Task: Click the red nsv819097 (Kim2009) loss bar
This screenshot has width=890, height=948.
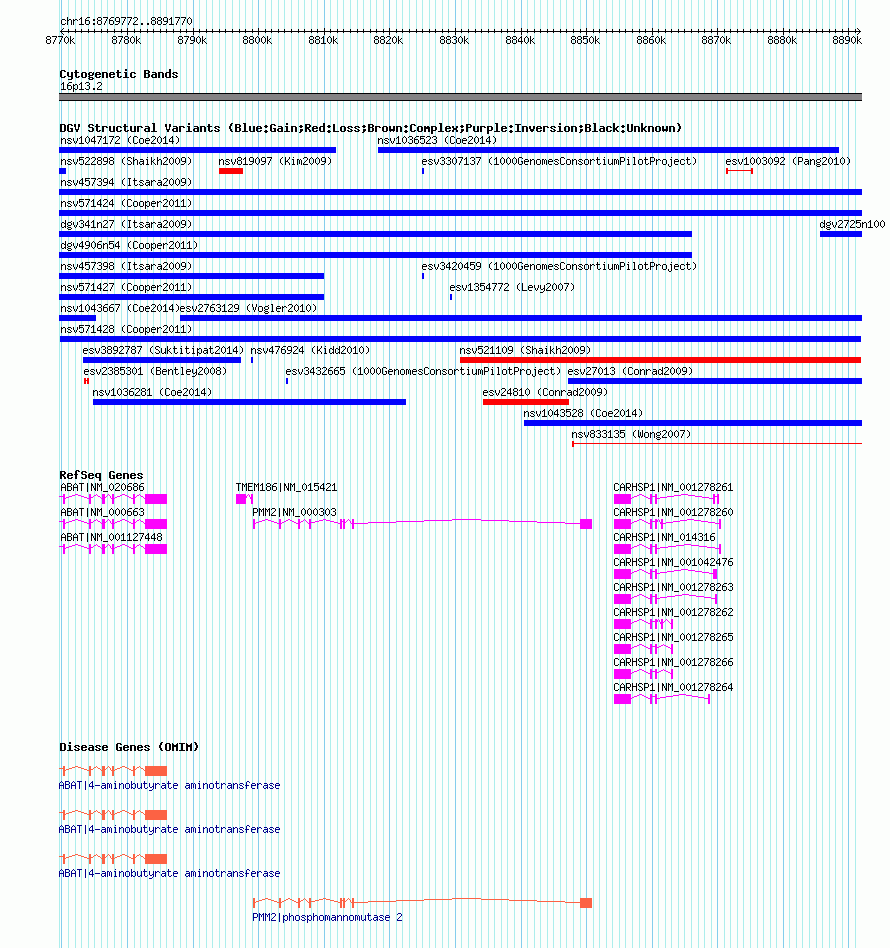Action: 231,171
